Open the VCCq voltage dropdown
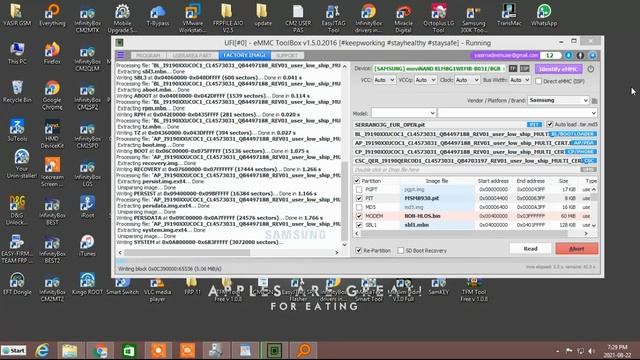This screenshot has width=640, height=360. click(425, 80)
